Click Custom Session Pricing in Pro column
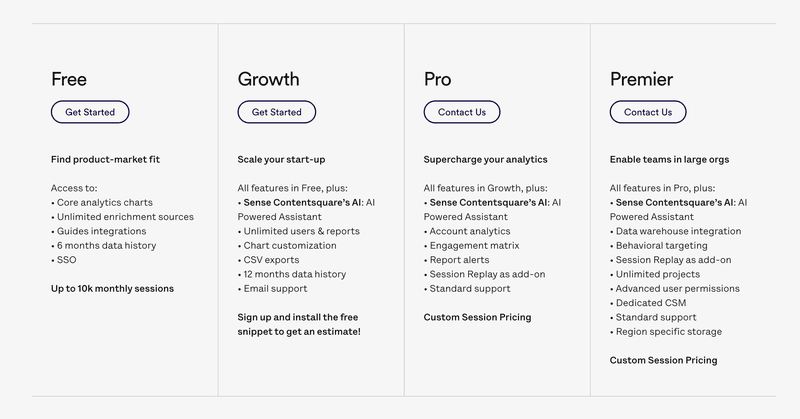This screenshot has height=419, width=800. (x=477, y=317)
